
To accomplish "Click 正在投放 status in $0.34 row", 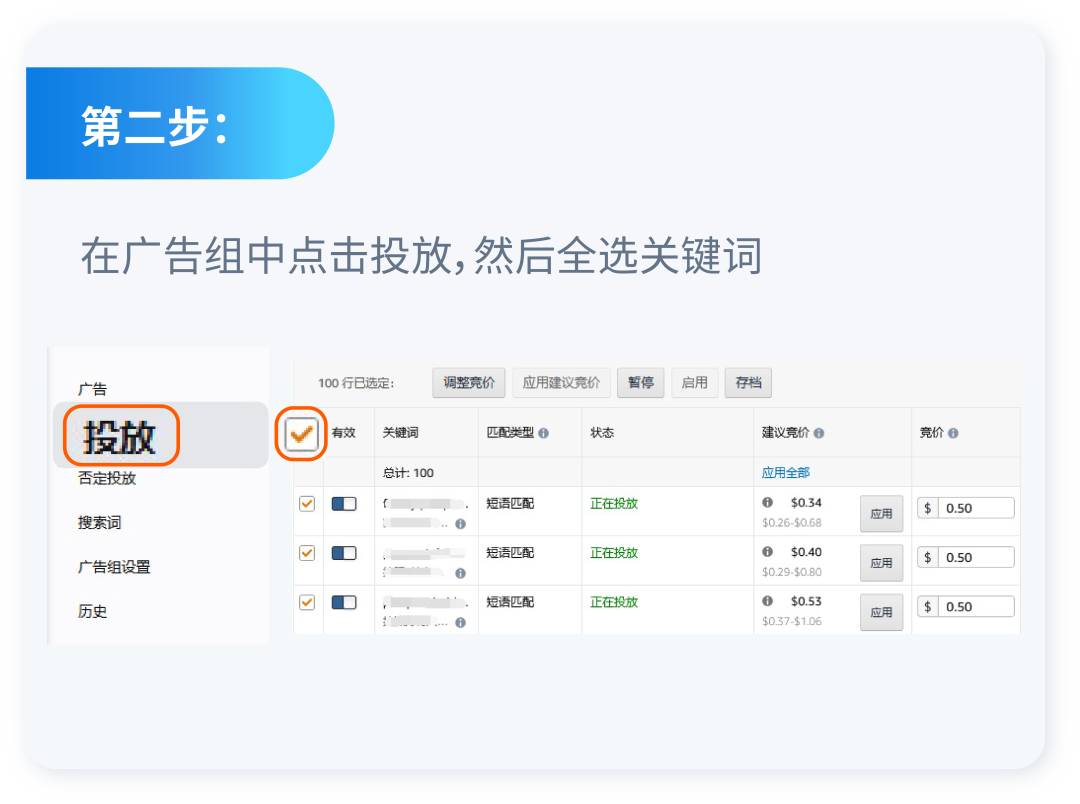I will pyautogui.click(x=614, y=504).
